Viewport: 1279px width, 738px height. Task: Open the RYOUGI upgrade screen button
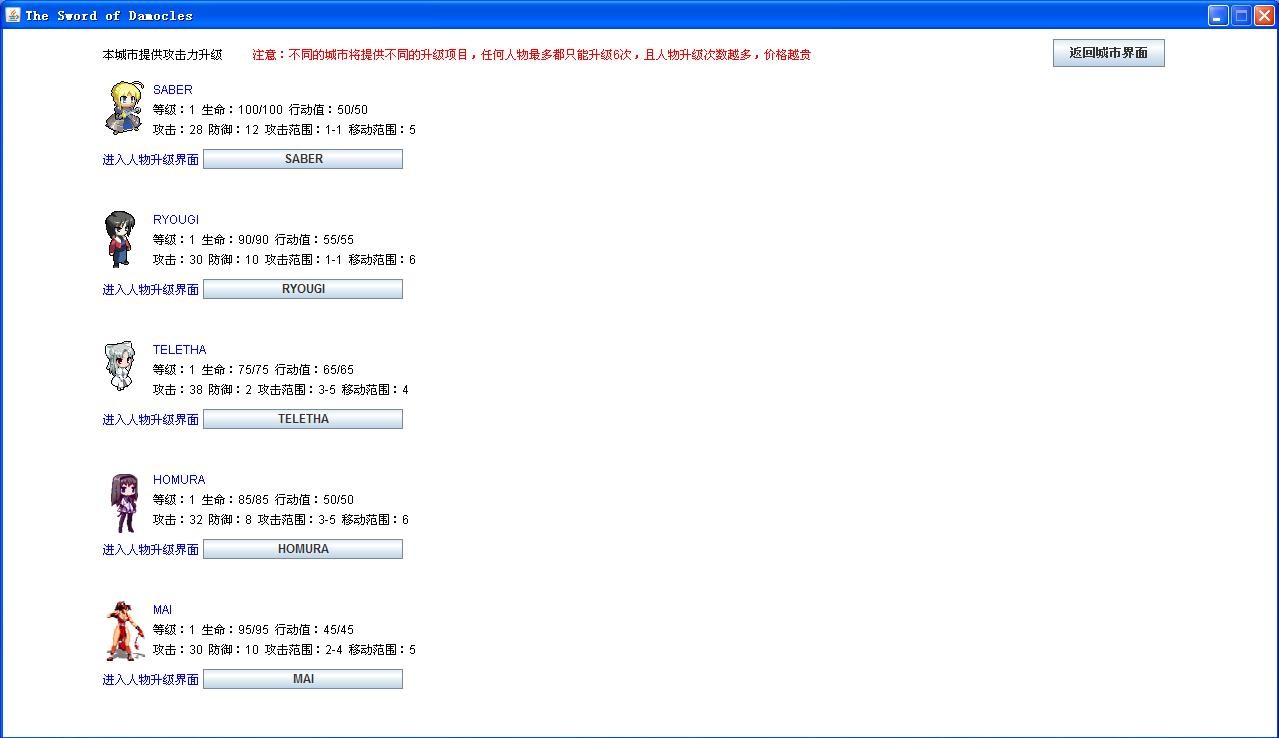303,289
